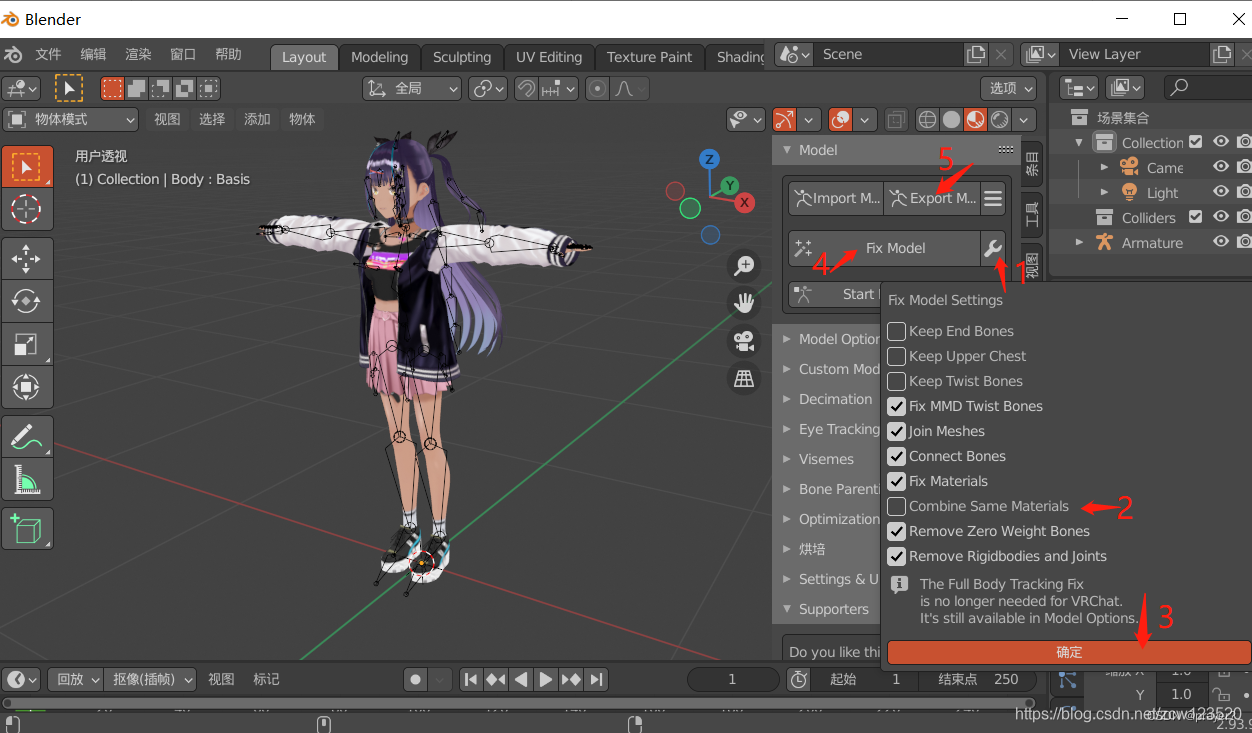Toggle the camera view icon
1252x733 pixels.
(744, 340)
